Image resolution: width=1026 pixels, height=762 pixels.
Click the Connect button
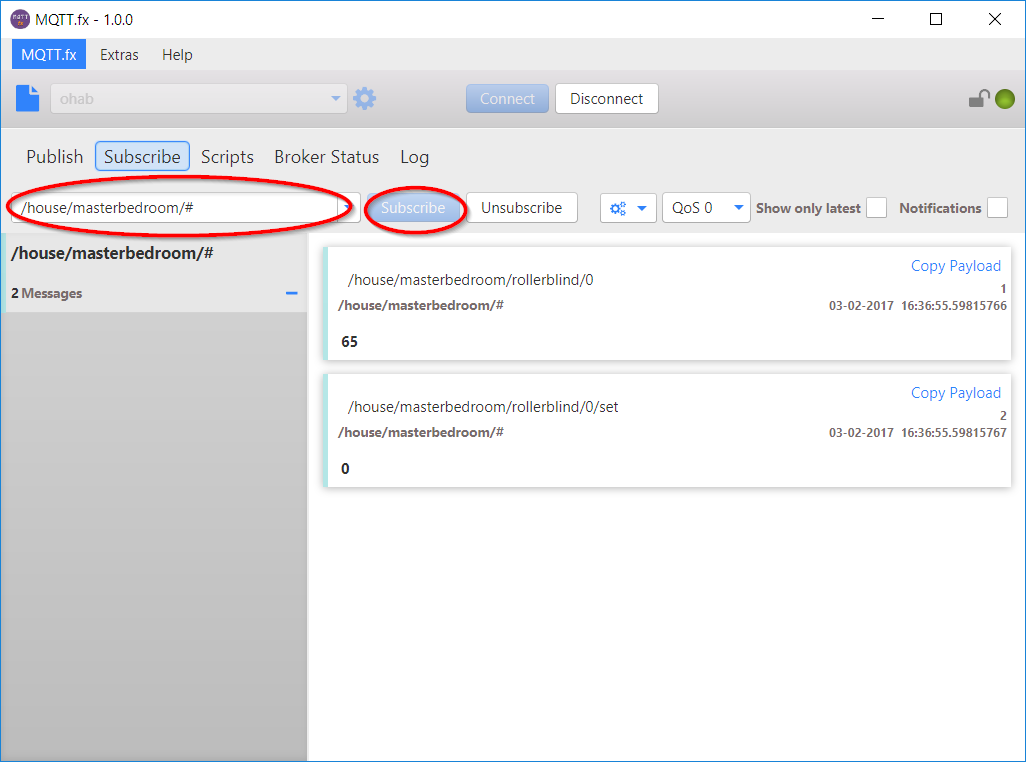click(x=507, y=99)
